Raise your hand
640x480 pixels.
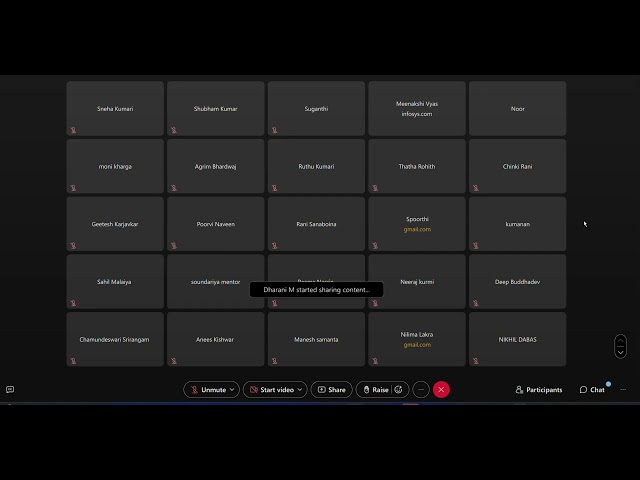[376, 390]
